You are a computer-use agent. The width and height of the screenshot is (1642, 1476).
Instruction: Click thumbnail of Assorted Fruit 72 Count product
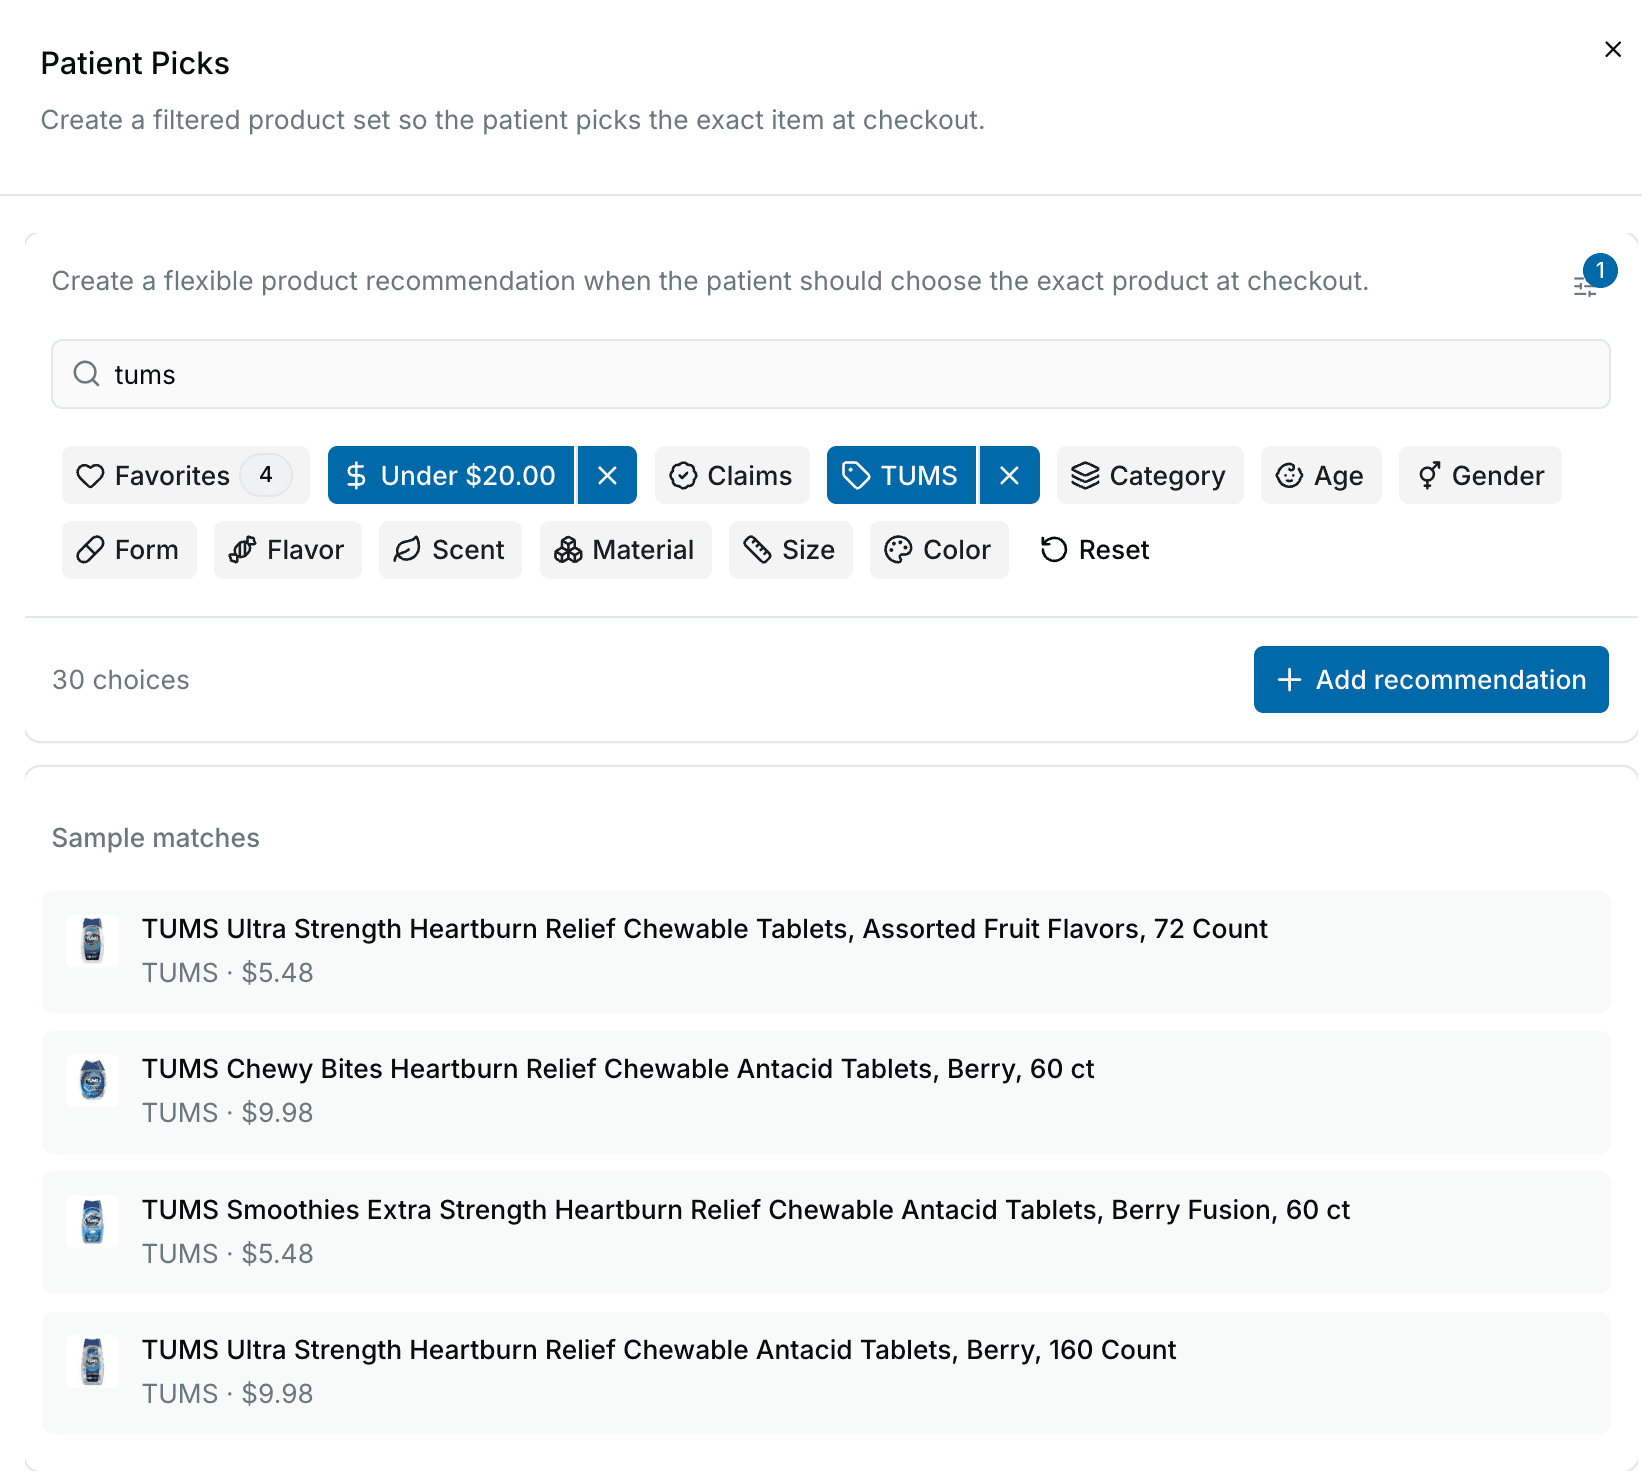tap(92, 940)
